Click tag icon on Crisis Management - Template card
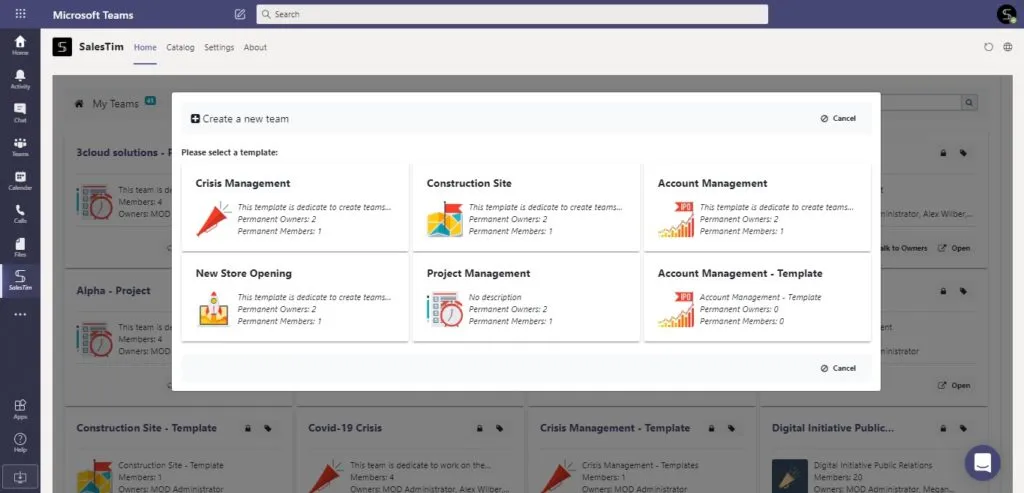The image size is (1024, 493). 731,428
